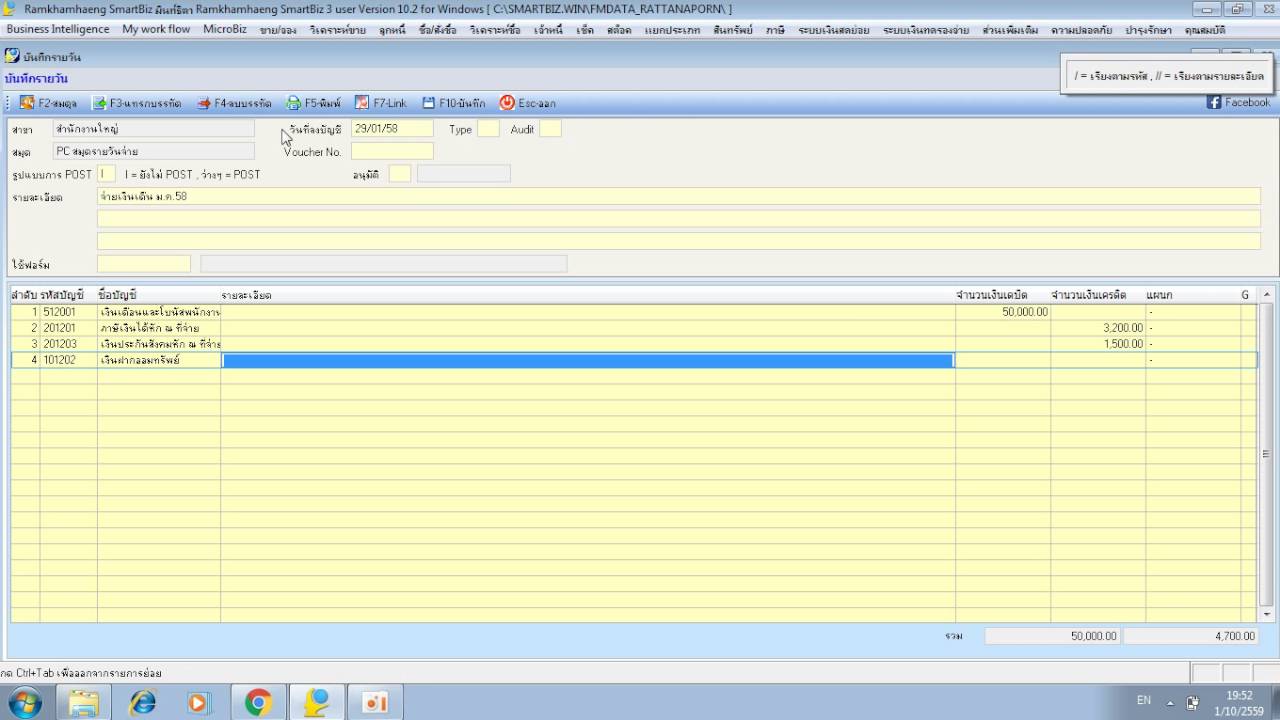This screenshot has width=1280, height=720.
Task: Click the Audit input box
Action: pyautogui.click(x=550, y=129)
